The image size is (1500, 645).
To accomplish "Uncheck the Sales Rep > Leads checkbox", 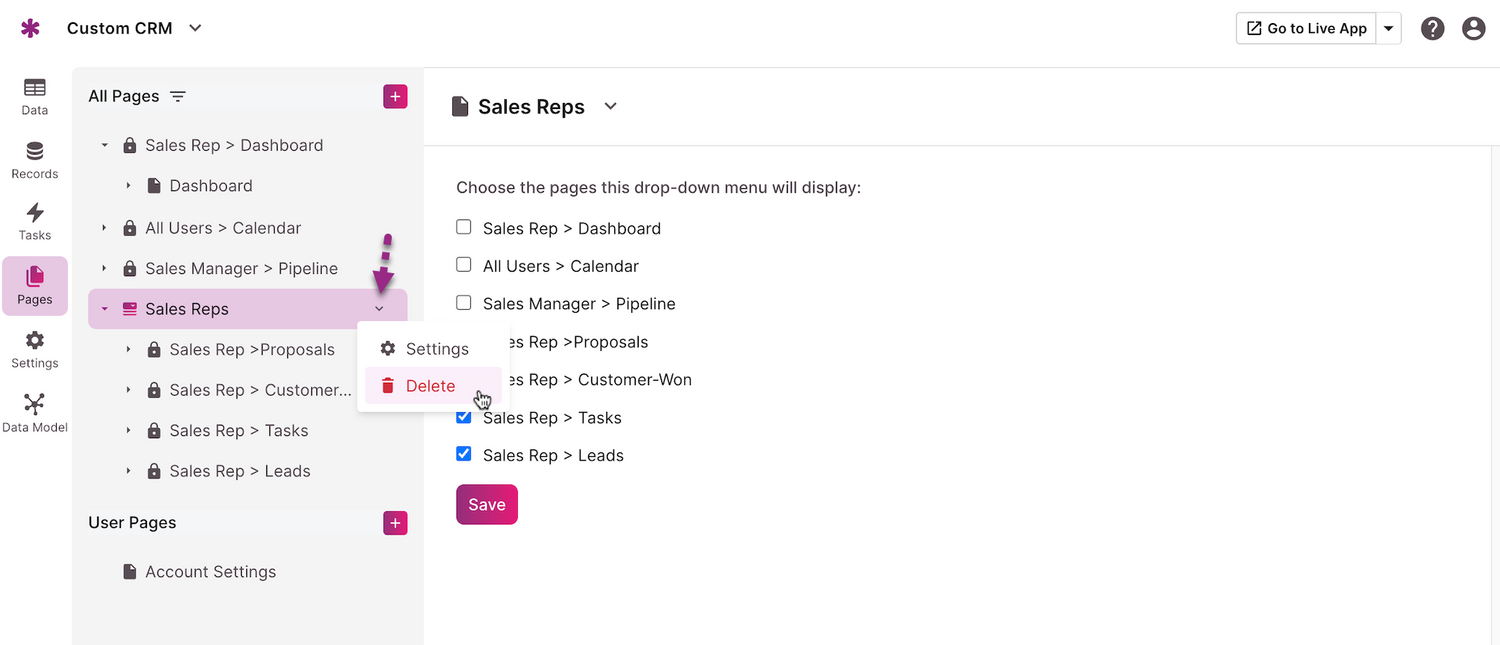I will [464, 454].
